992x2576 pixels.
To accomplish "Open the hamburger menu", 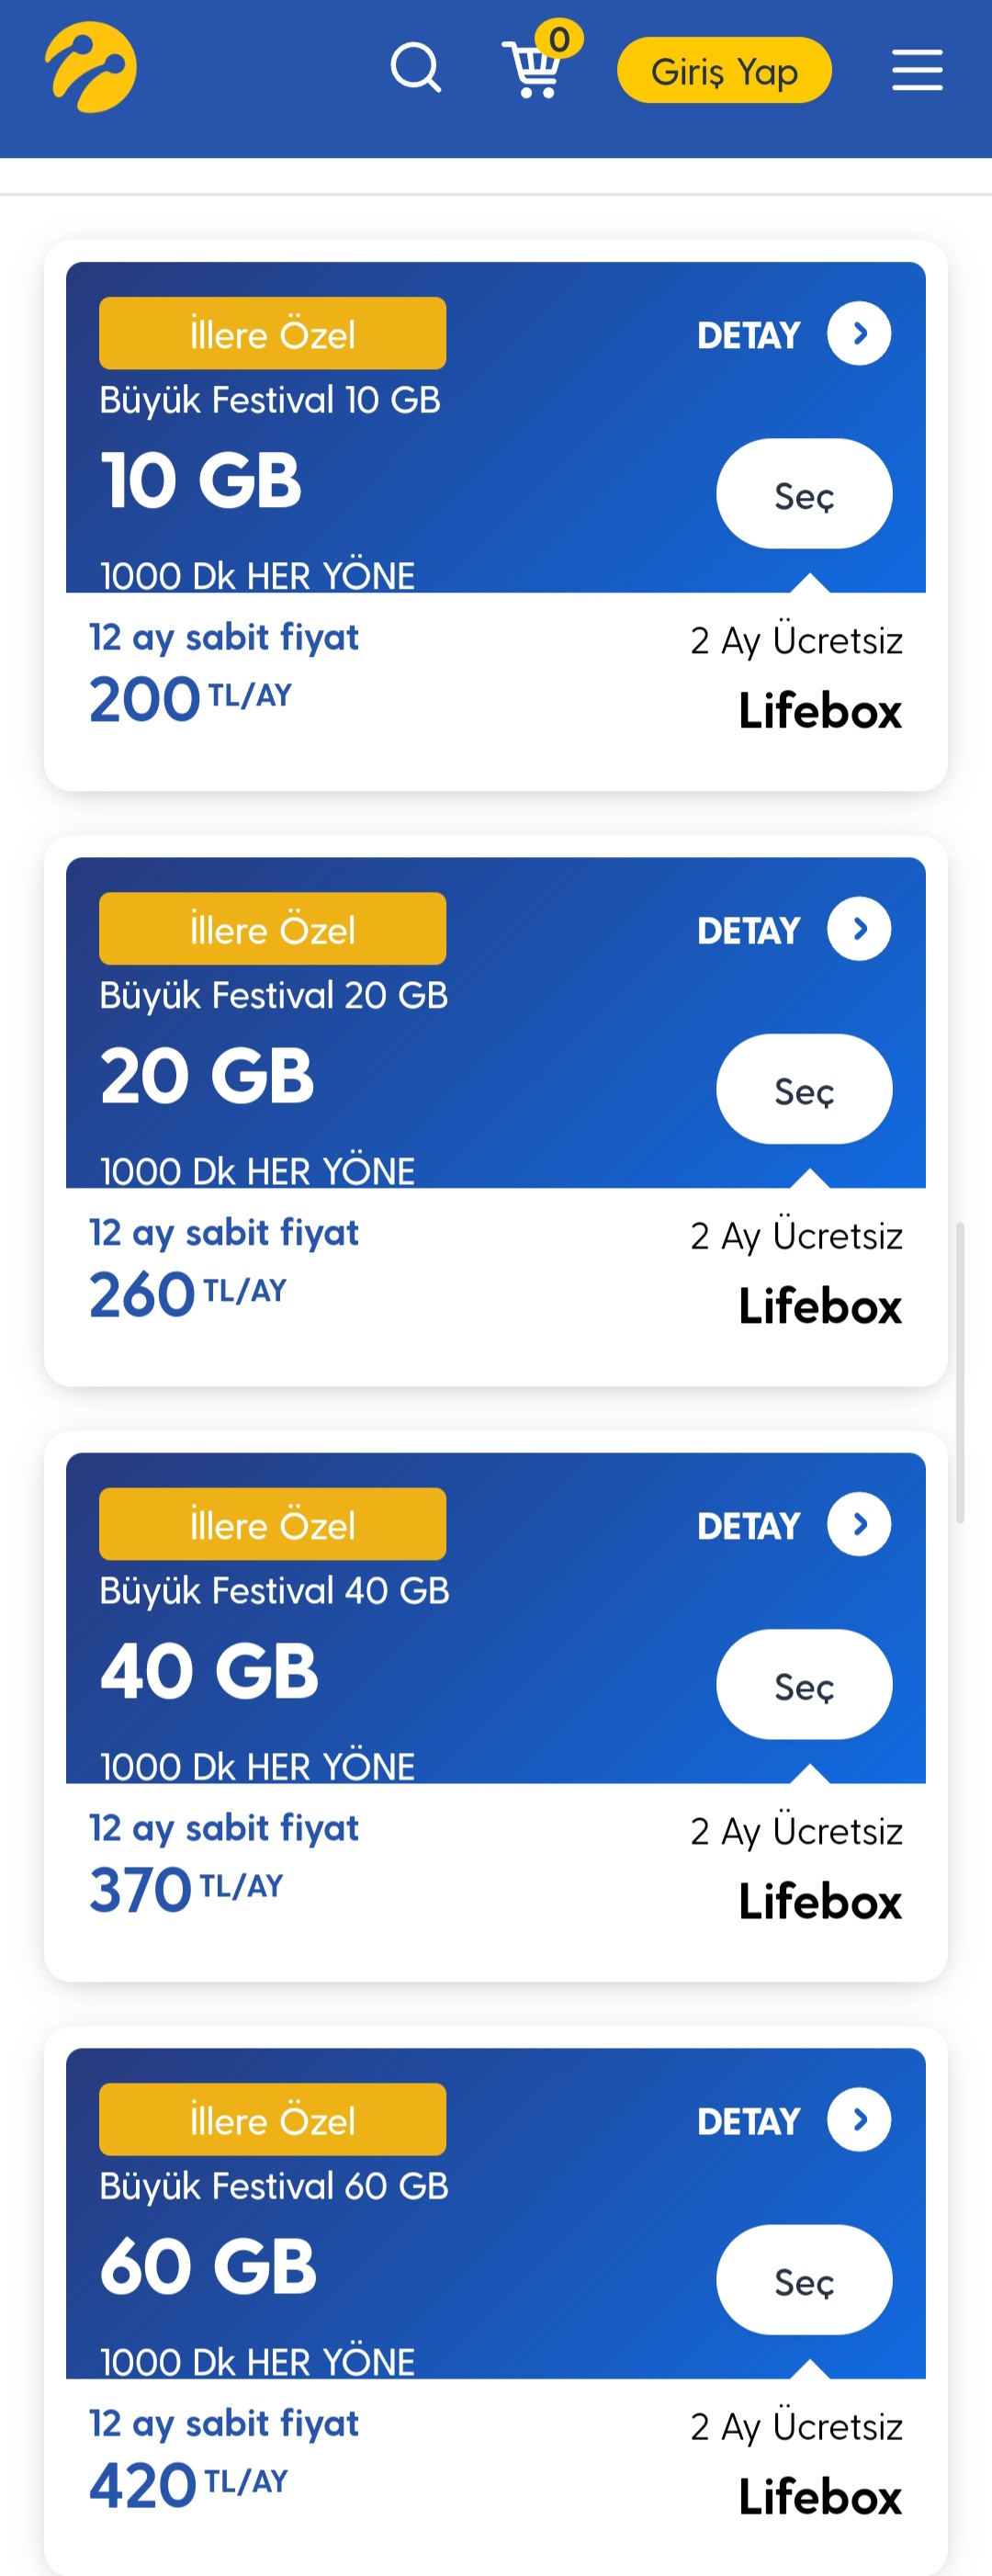I will [917, 70].
